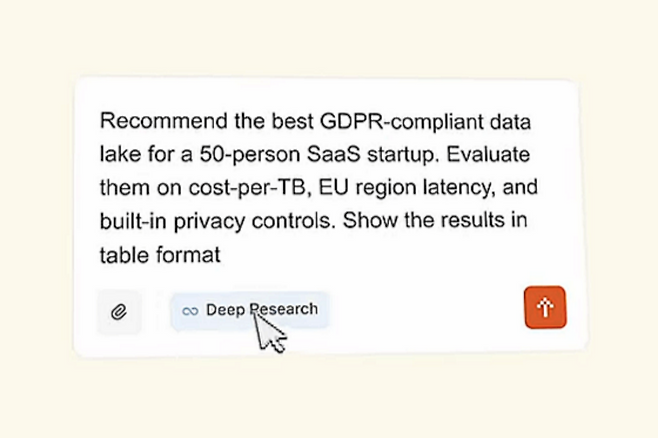
Task: Click the paperclip attach file icon
Action: [x=119, y=311]
